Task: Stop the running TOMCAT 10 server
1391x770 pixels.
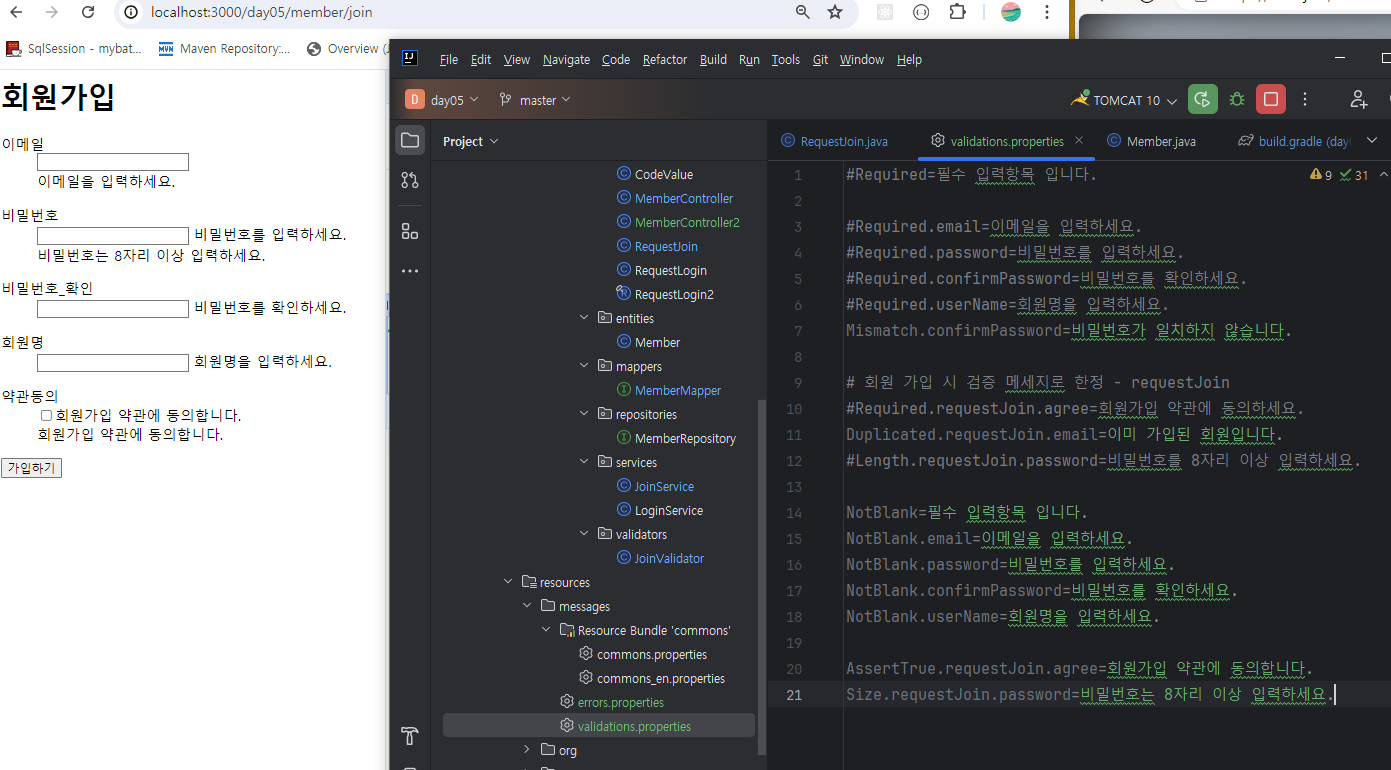Action: [1271, 100]
